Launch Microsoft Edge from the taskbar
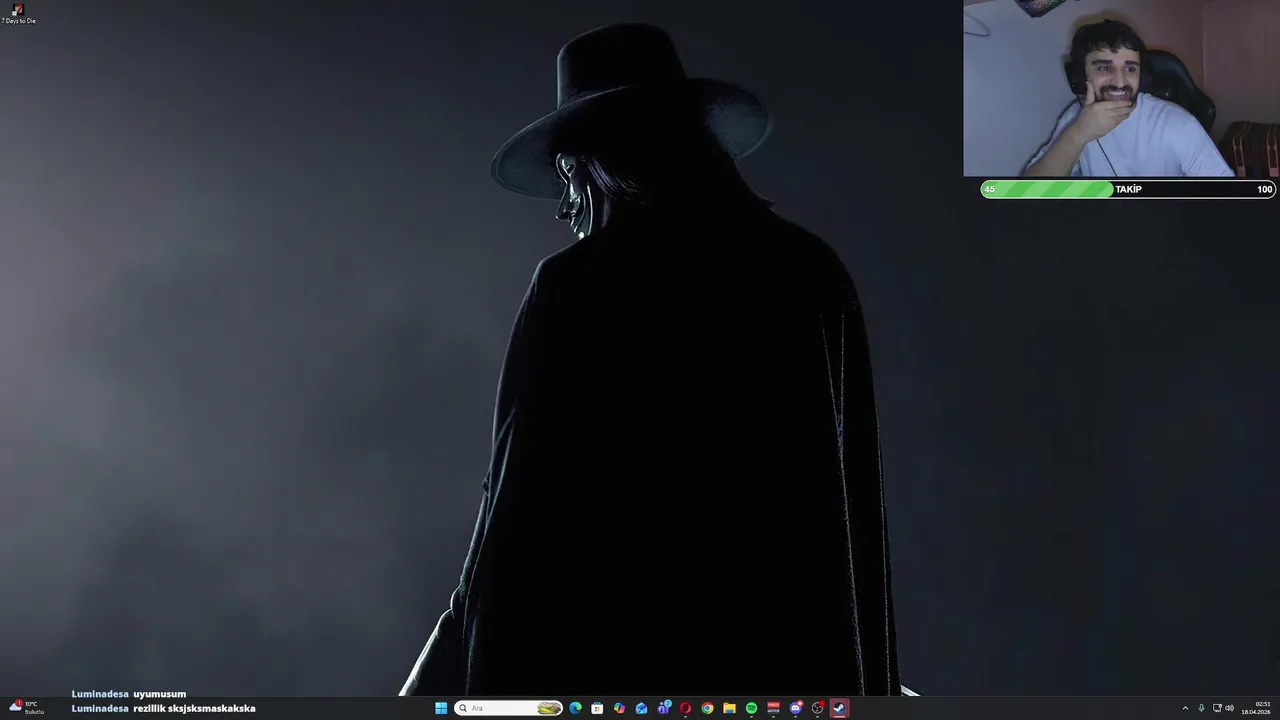 575,708
